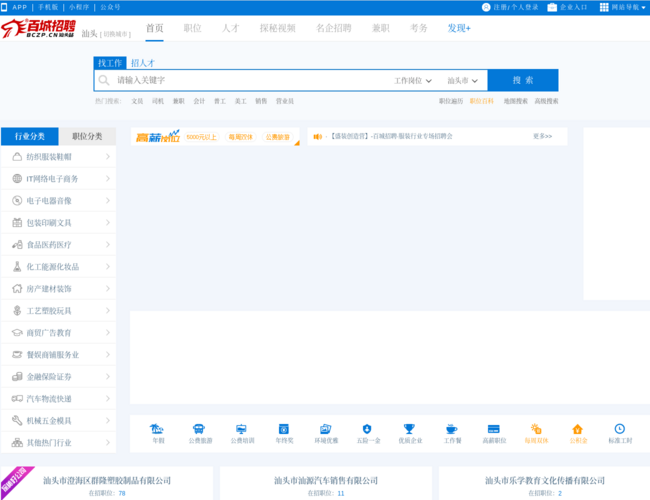Expand 食品医药医疗 category chevron
The image size is (650, 500).
(x=108, y=245)
